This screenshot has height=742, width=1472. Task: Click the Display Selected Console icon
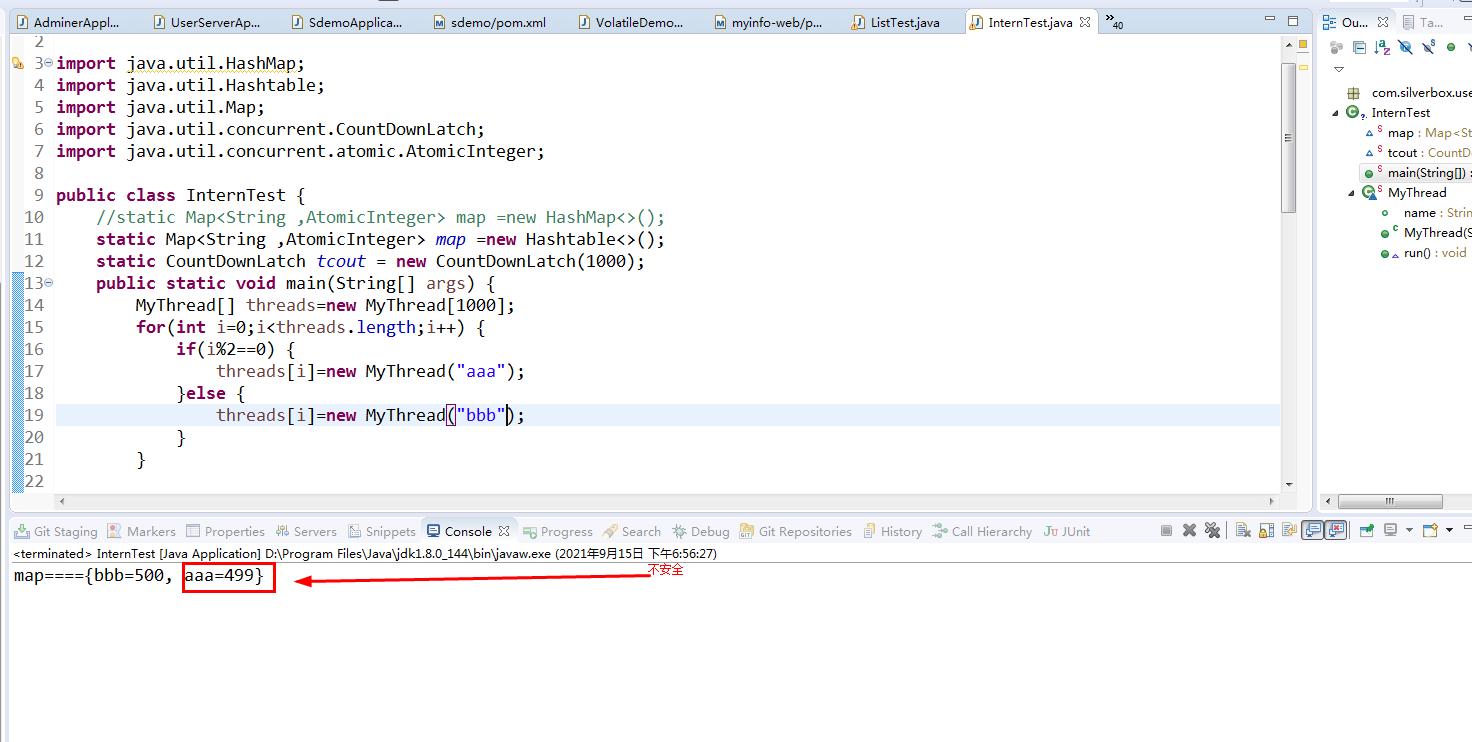pos(1389,531)
